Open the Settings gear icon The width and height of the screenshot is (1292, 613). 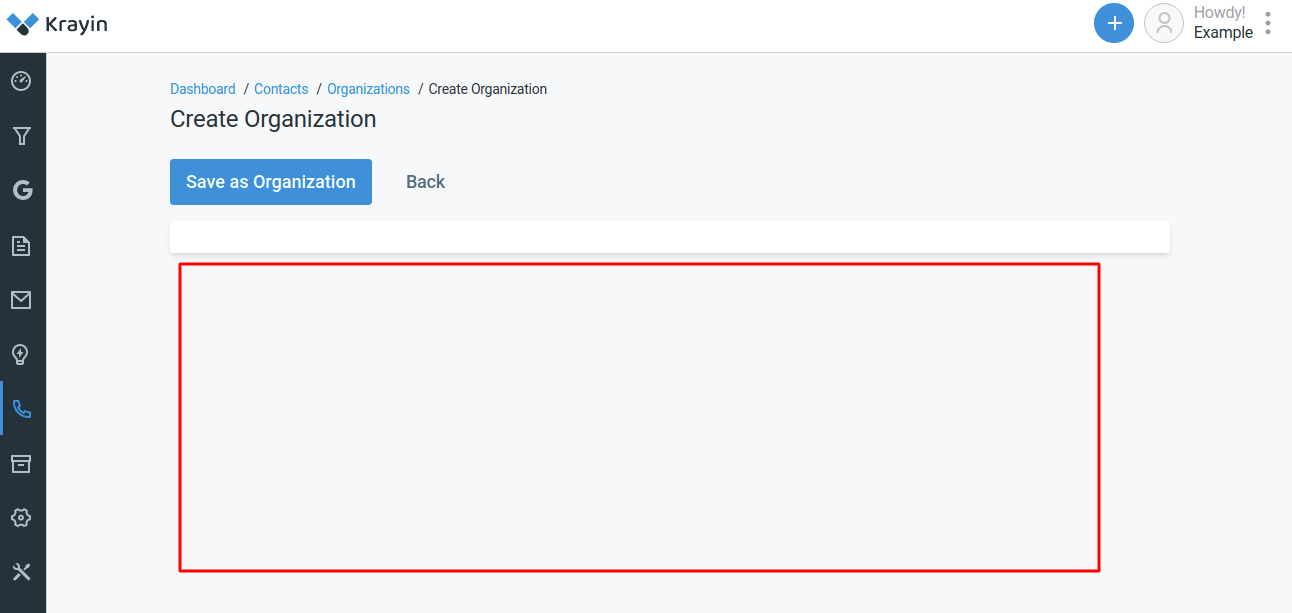(x=22, y=517)
